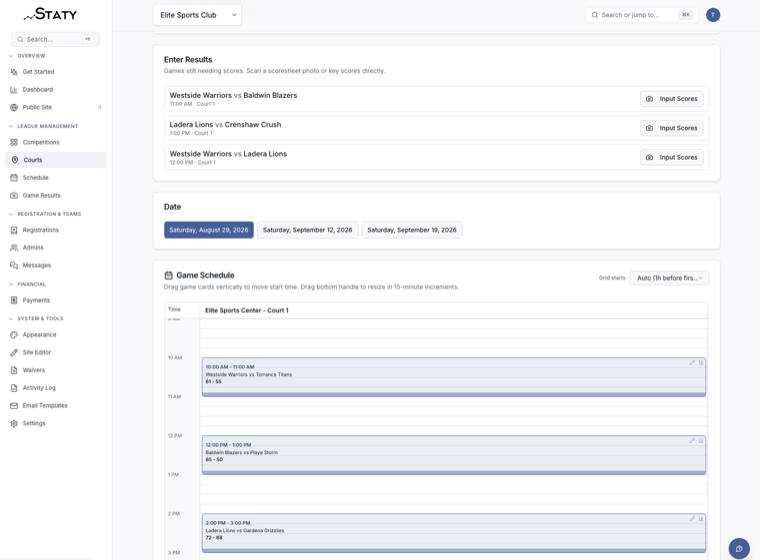This screenshot has height=560, width=760.
Task: Click the Appearance palette icon
Action: pyautogui.click(x=14, y=335)
